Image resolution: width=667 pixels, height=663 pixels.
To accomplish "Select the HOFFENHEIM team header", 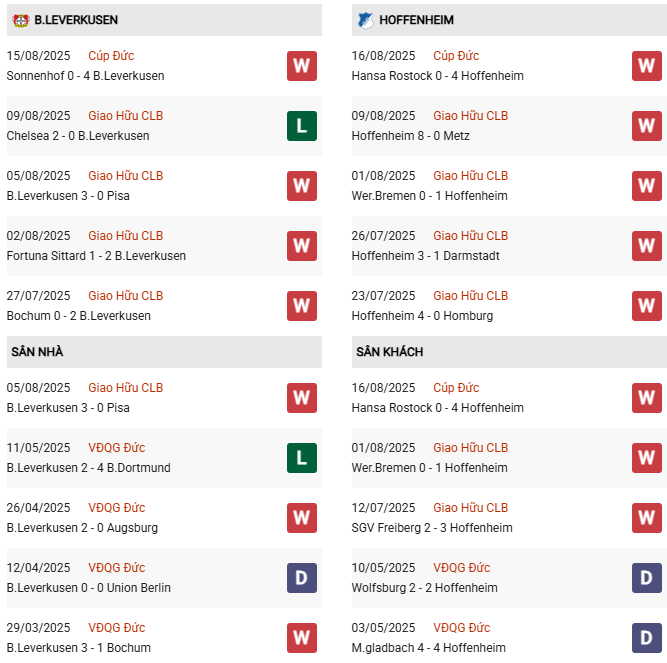I will pos(415,20).
